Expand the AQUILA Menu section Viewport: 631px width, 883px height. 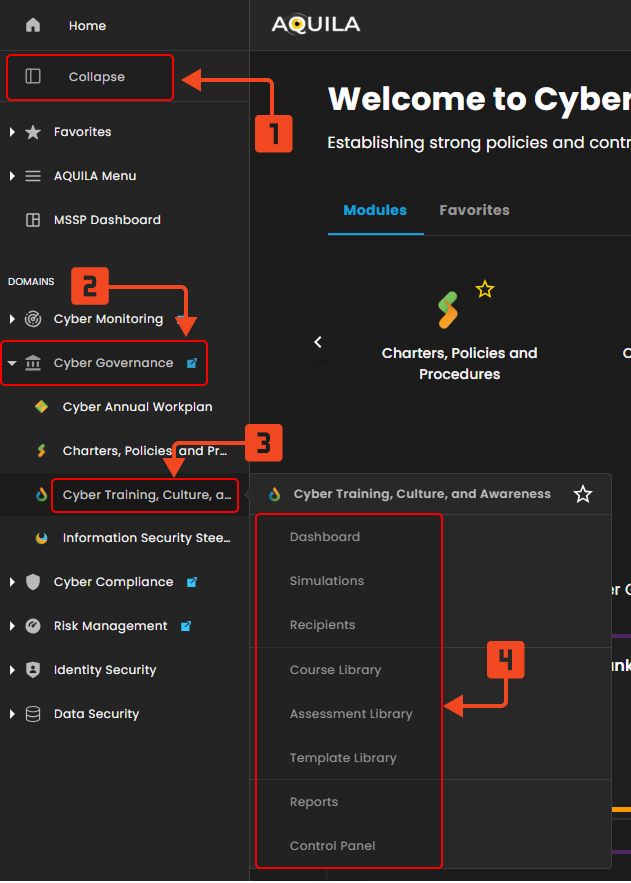click(12, 176)
